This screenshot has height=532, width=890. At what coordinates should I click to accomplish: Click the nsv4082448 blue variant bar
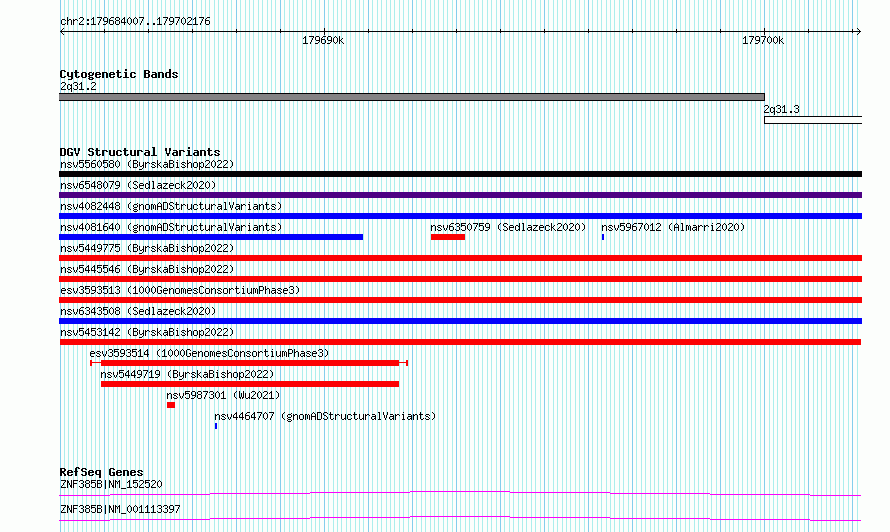click(x=460, y=216)
